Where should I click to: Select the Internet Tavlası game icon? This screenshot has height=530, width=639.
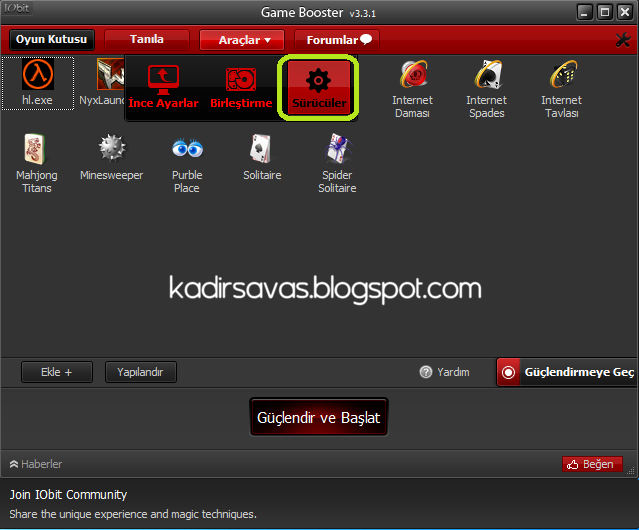tap(562, 89)
